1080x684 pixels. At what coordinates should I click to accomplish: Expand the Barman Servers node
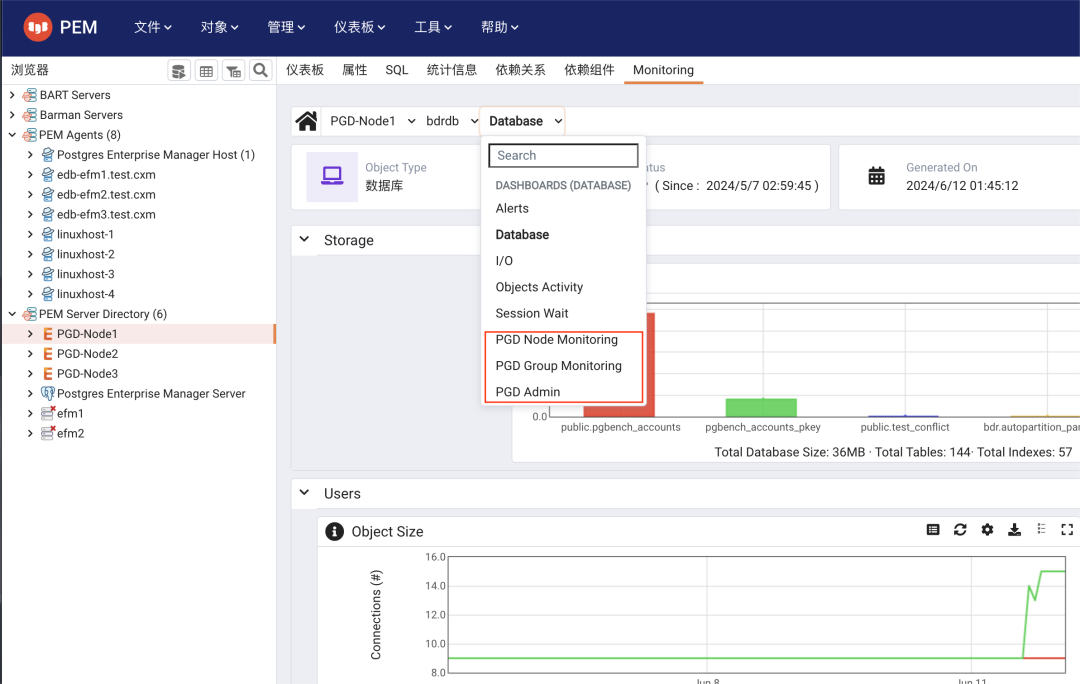pyautogui.click(x=12, y=115)
